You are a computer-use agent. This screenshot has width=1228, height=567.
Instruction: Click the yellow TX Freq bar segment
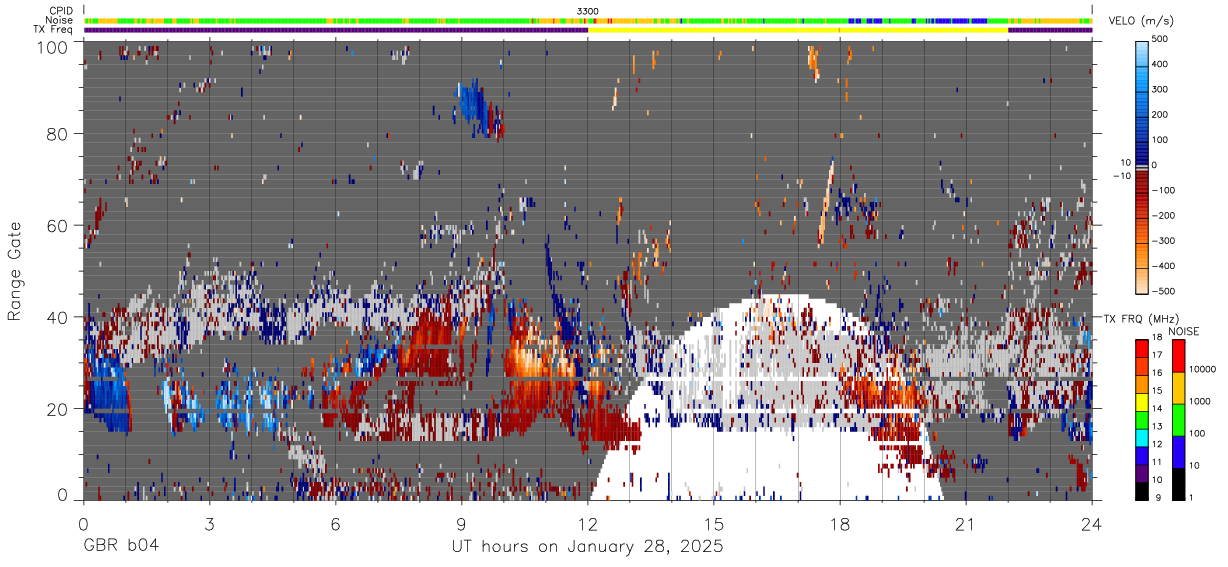click(x=798, y=30)
